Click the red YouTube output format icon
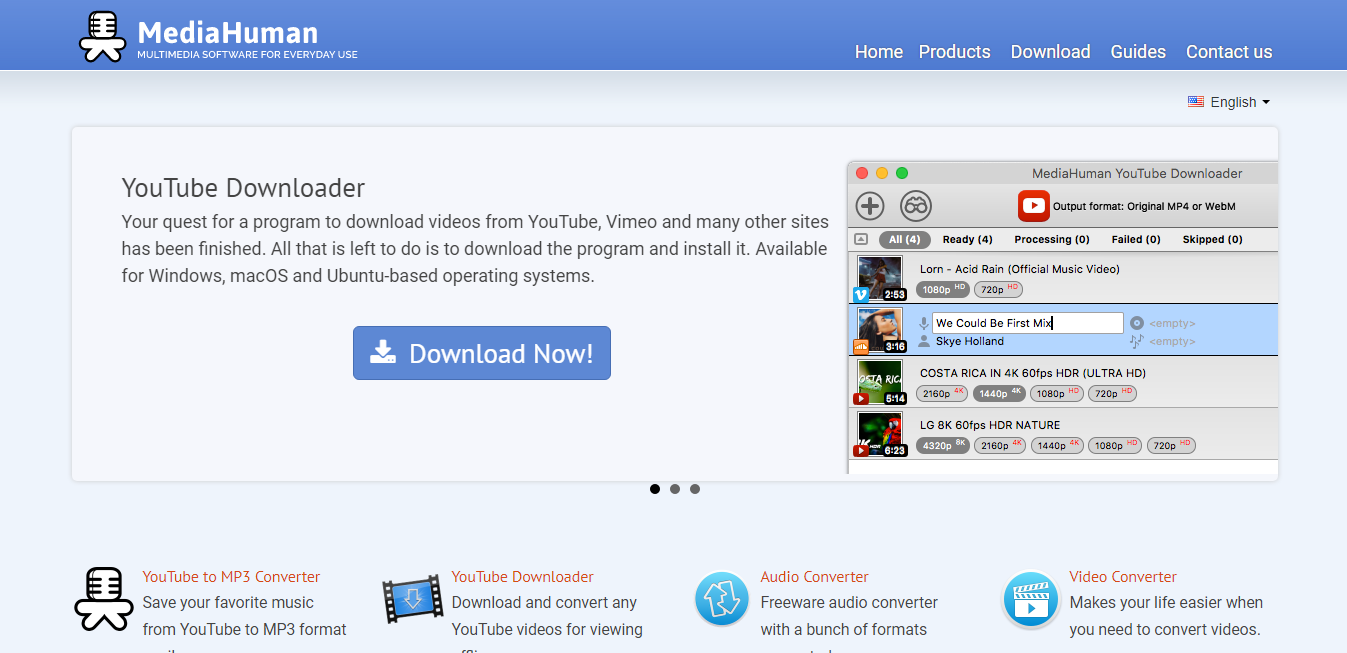The width and height of the screenshot is (1347, 653). [1034, 206]
